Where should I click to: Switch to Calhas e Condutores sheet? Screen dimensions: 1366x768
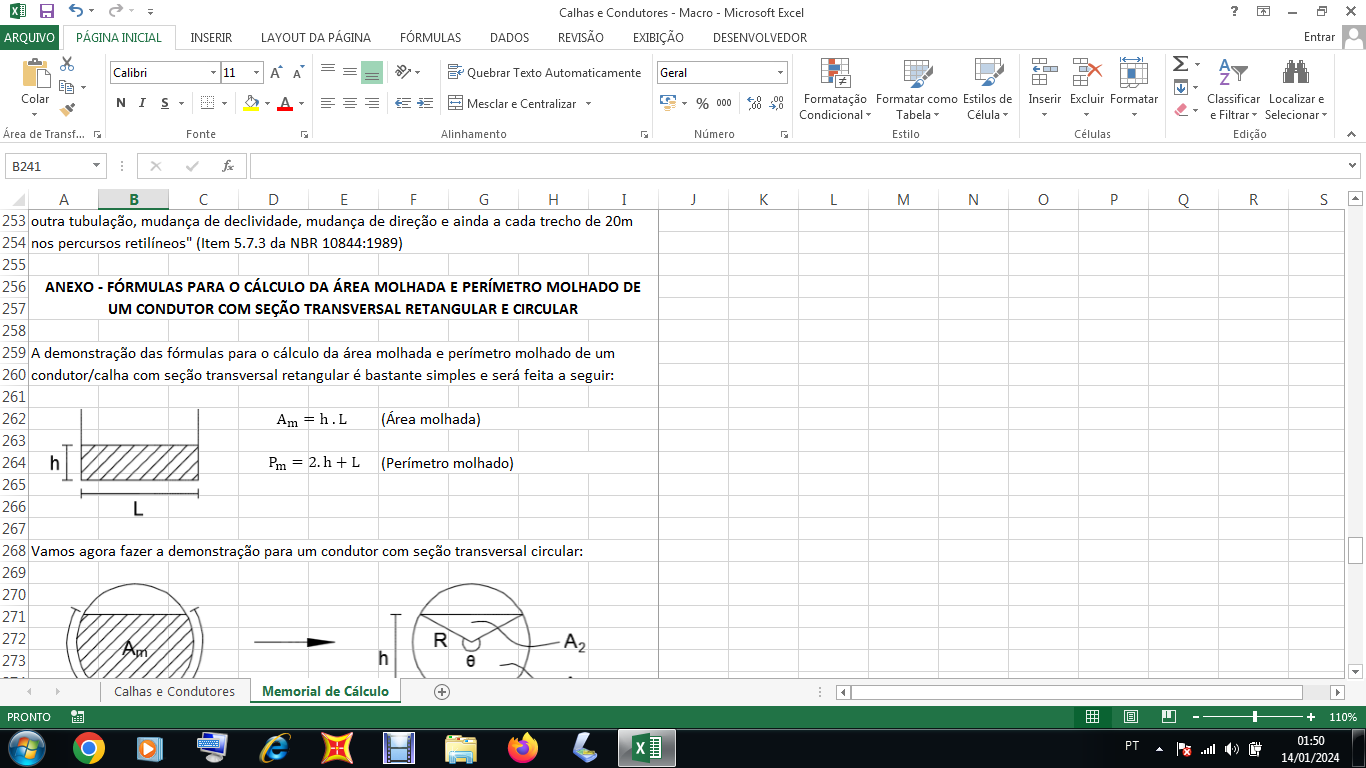click(x=174, y=691)
